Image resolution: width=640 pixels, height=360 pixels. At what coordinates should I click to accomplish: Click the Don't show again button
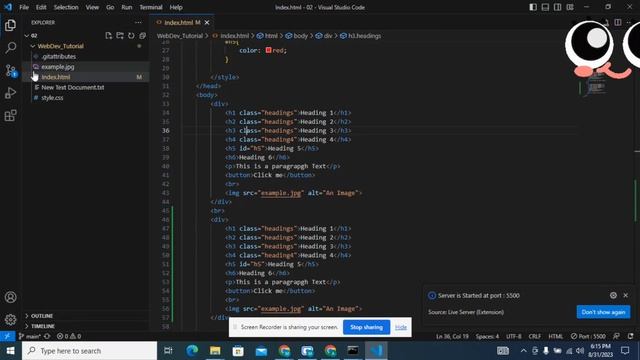[x=603, y=312]
